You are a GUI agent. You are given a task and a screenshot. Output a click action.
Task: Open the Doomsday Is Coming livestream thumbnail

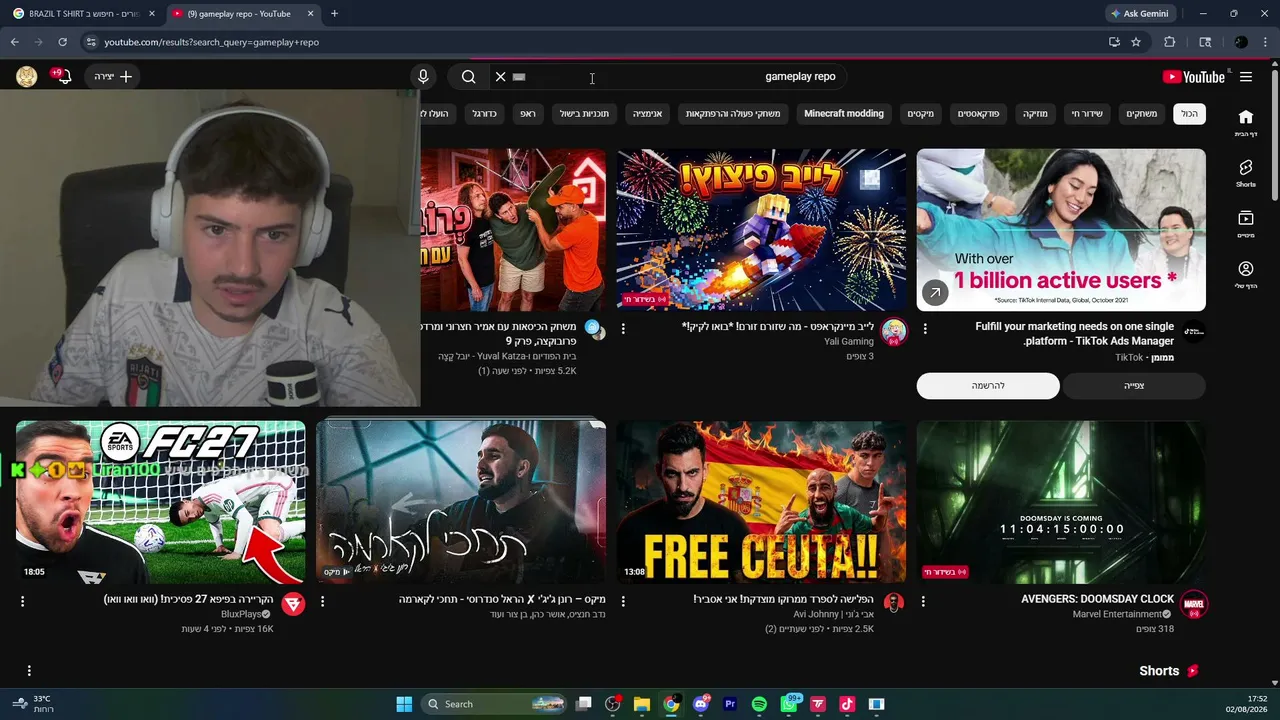coord(1061,502)
